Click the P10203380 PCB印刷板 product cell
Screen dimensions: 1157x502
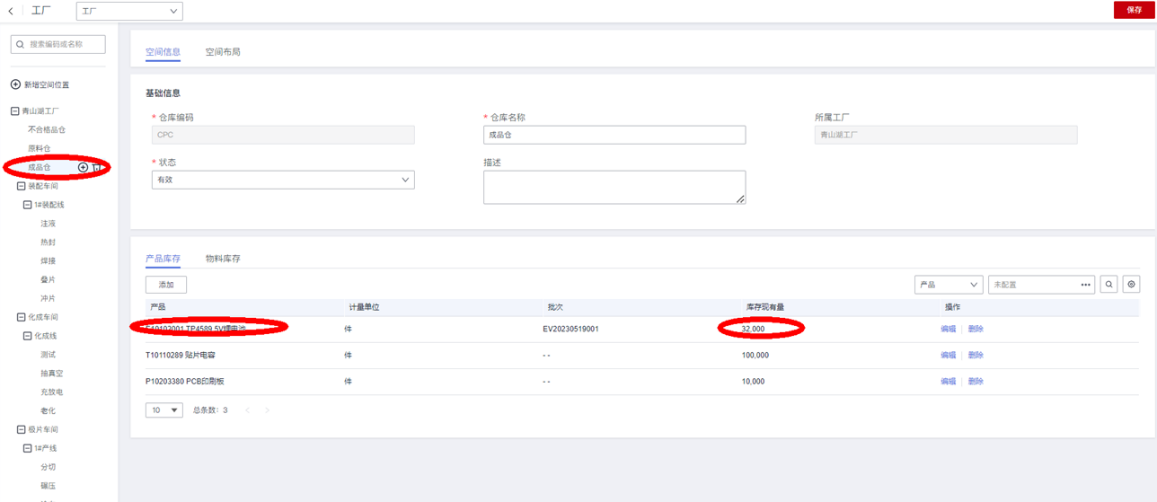pos(185,382)
